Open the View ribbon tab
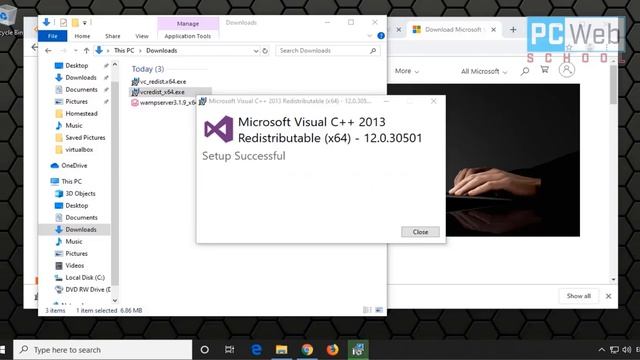Screen dimensions: 640x360 (x=142, y=36)
